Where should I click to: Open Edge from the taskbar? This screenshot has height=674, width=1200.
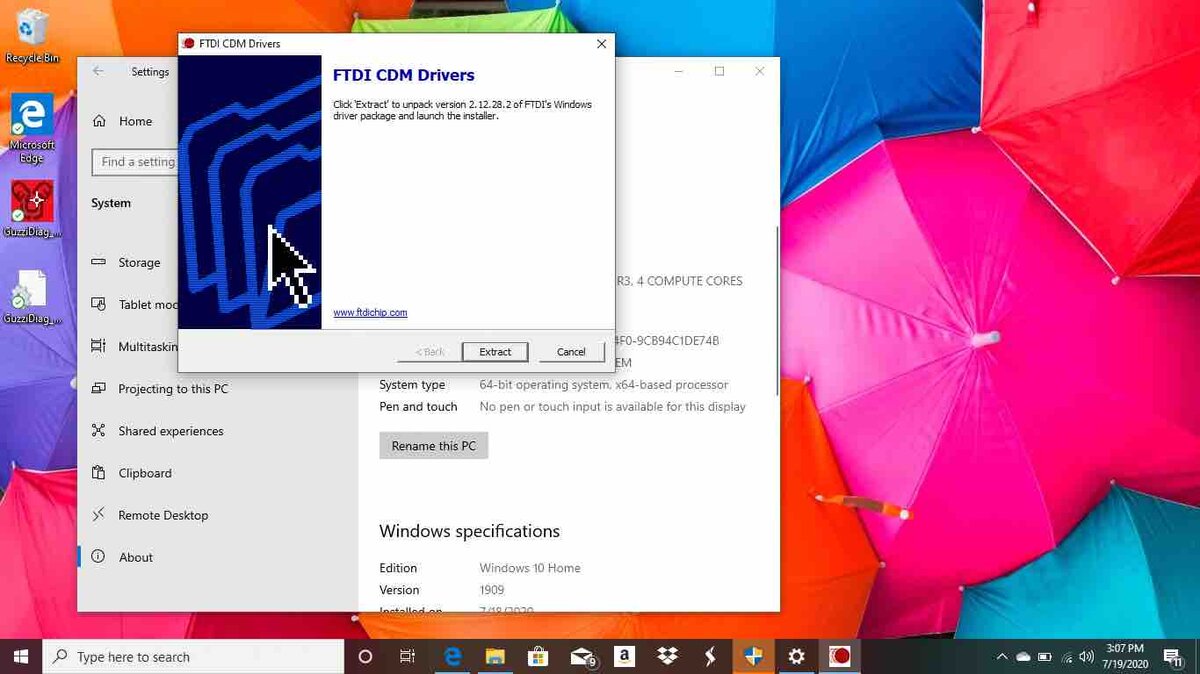point(452,657)
